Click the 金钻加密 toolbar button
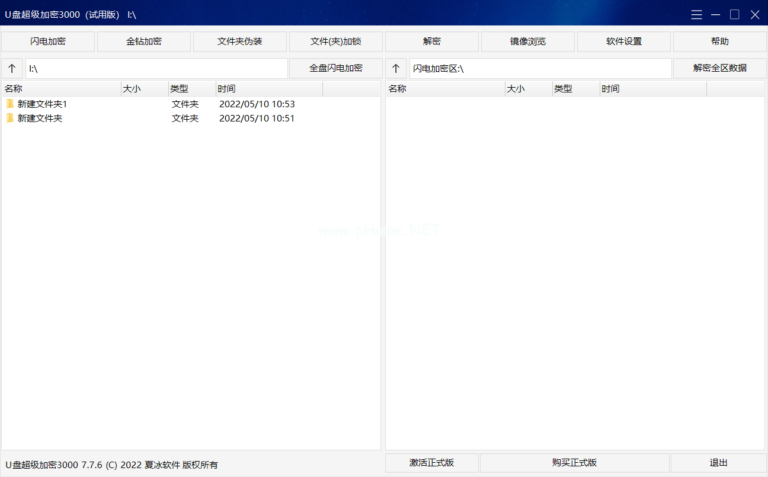768x477 pixels. tap(144, 42)
